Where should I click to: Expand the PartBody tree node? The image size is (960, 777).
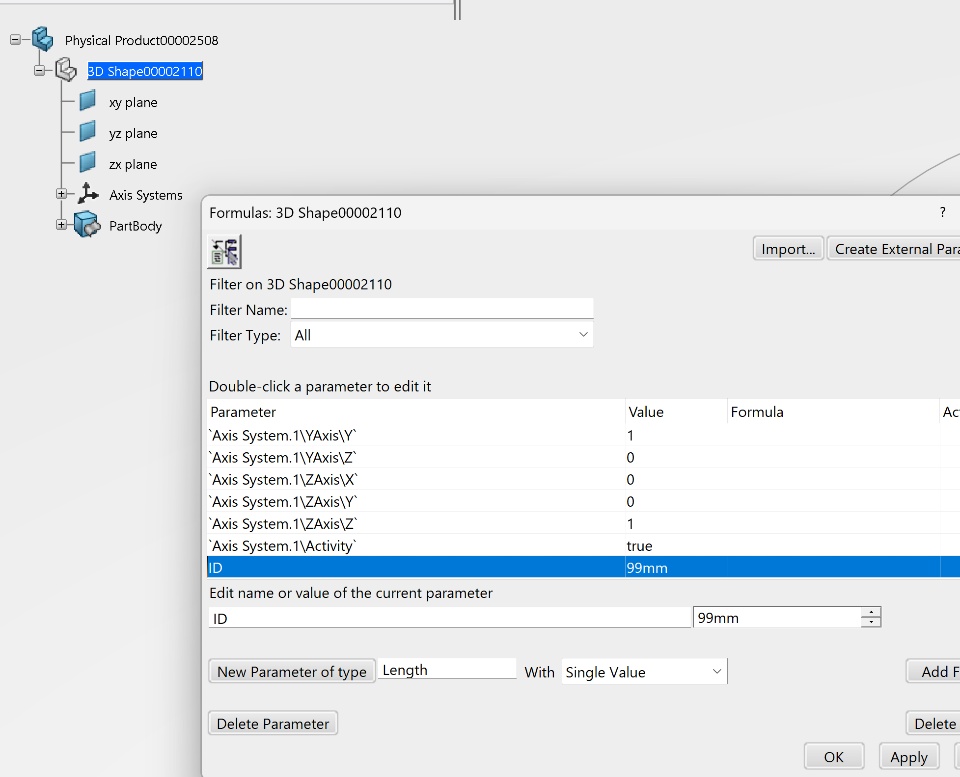point(61,225)
